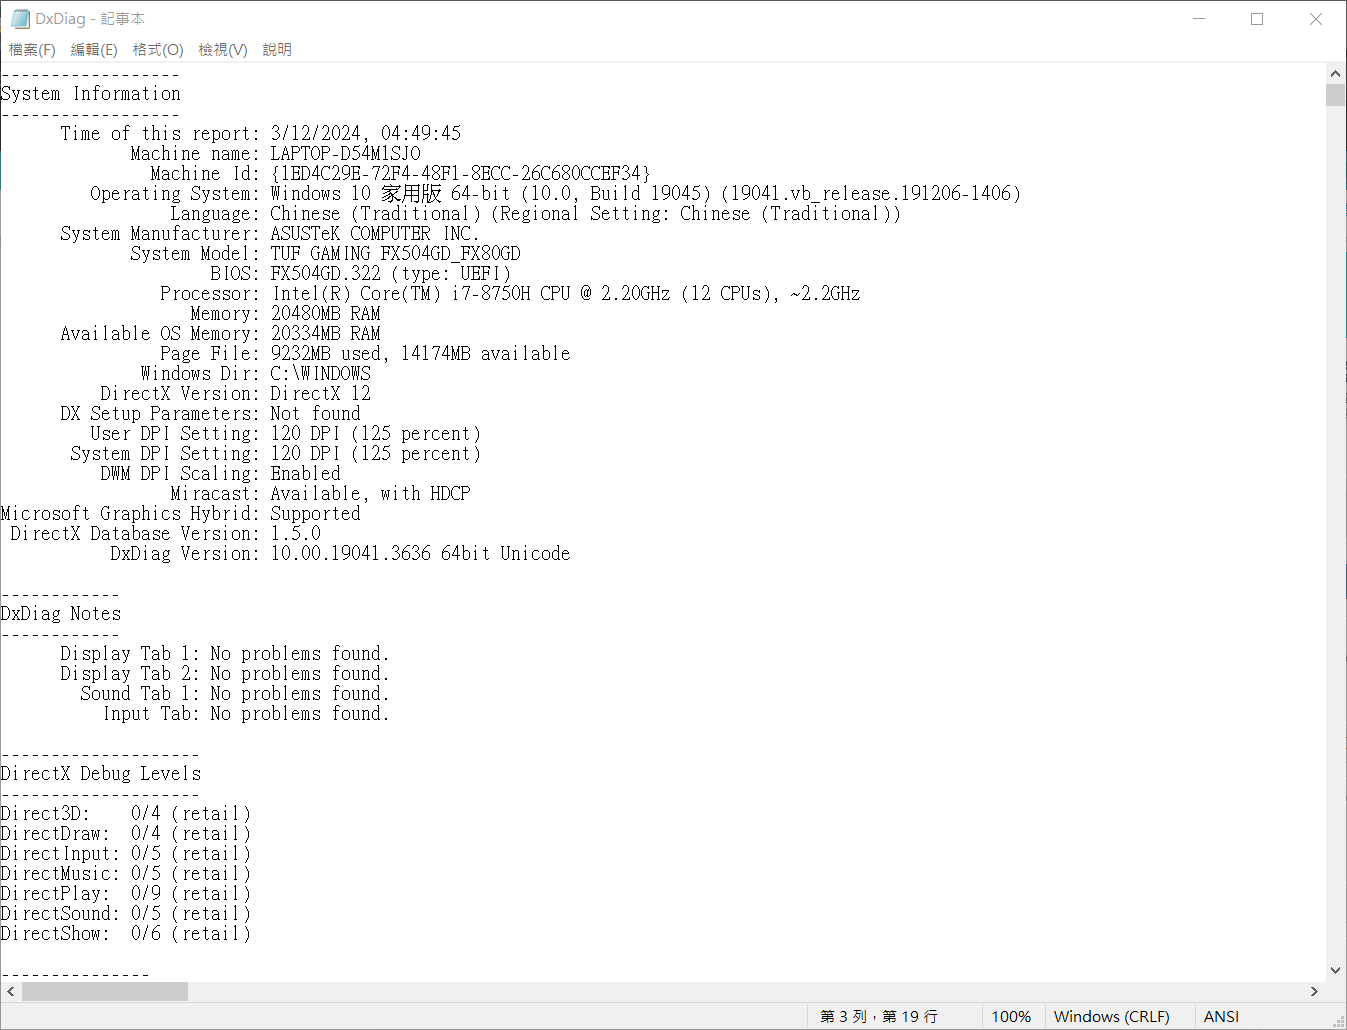
Task: Click the 100% zoom status indicator
Action: coord(1010,1016)
